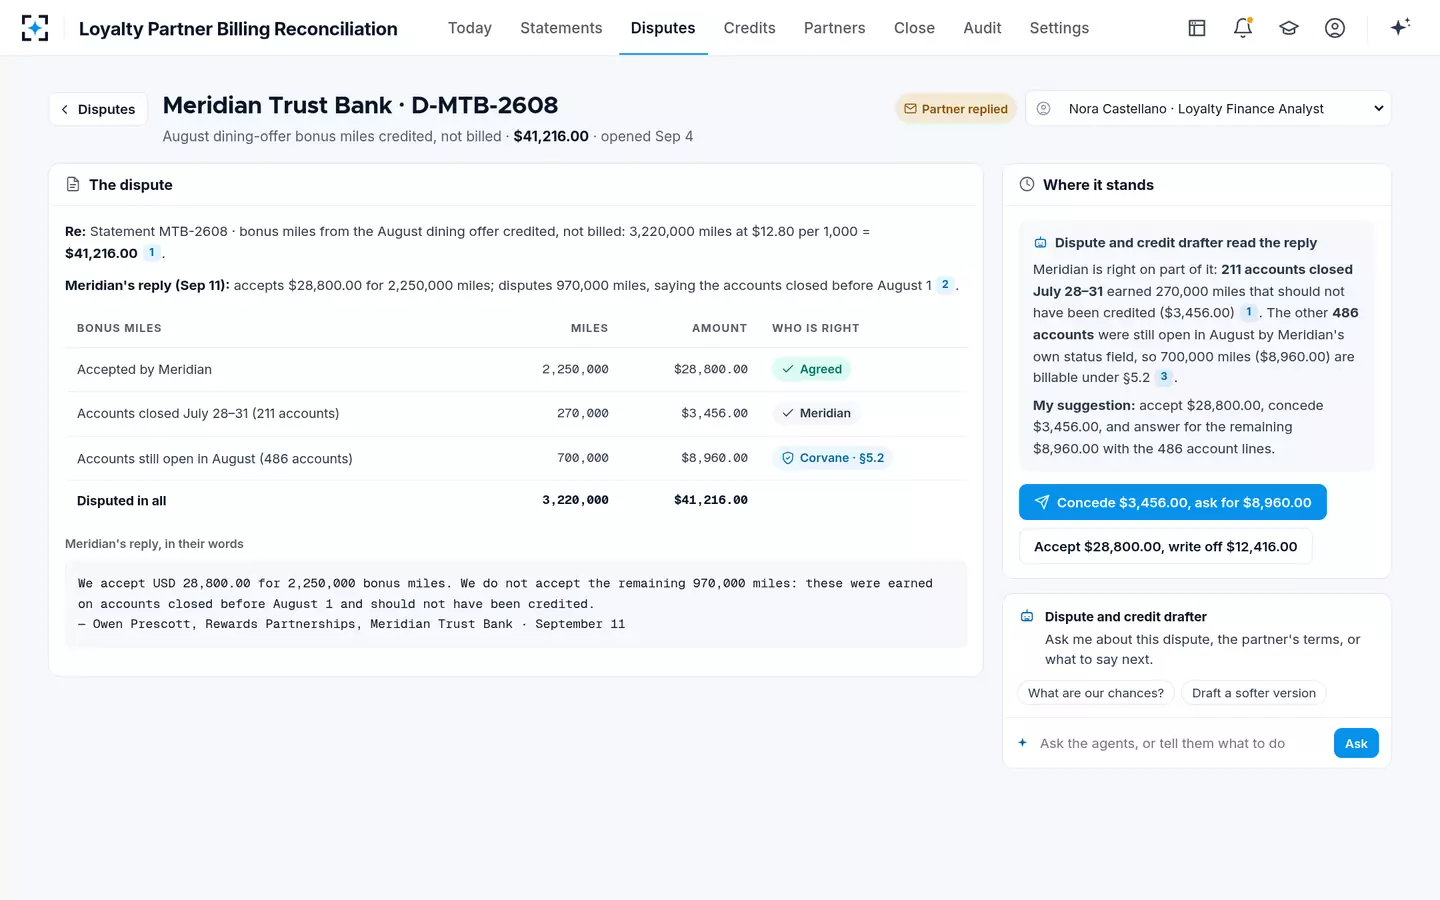Choose the What are our chances? suggestion

click(x=1096, y=693)
